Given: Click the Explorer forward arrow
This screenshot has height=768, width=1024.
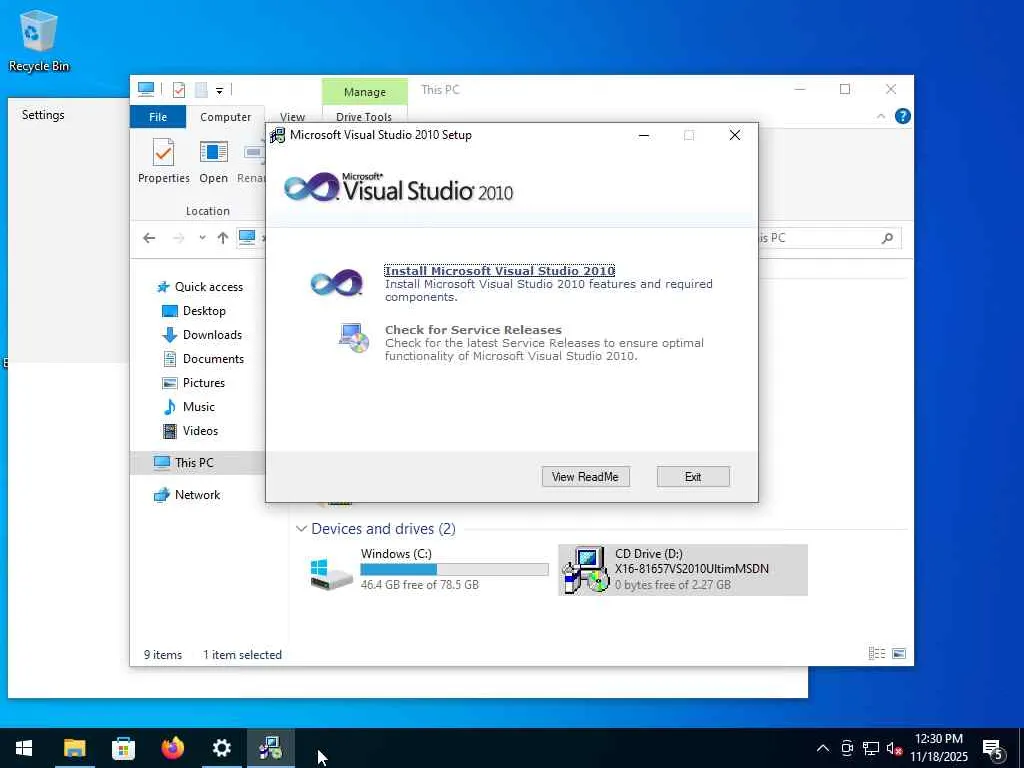Looking at the screenshot, I should pyautogui.click(x=178, y=238).
